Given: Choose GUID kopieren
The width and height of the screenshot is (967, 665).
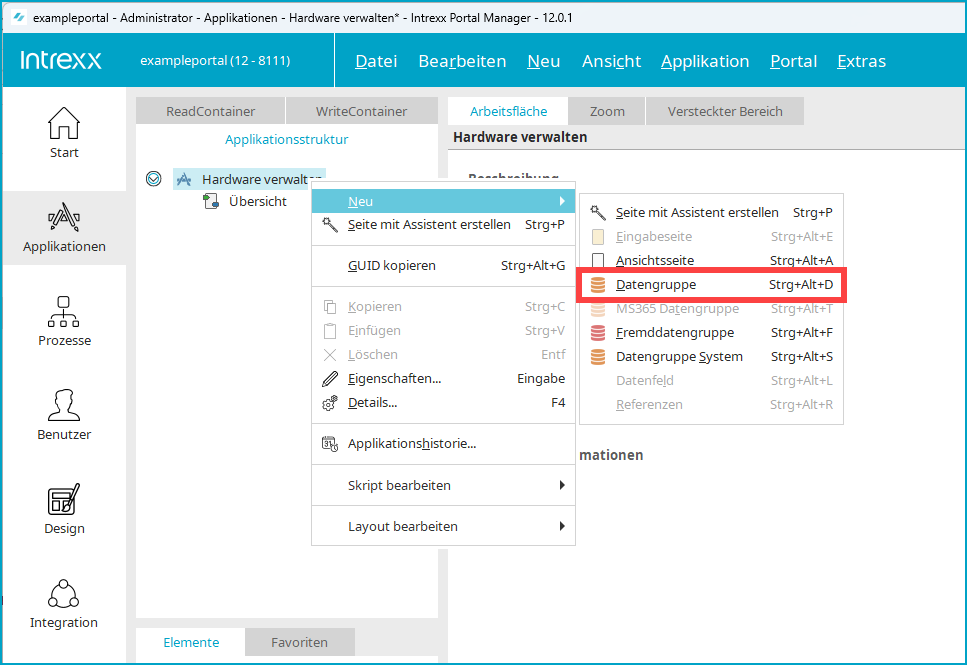Looking at the screenshot, I should [443, 265].
